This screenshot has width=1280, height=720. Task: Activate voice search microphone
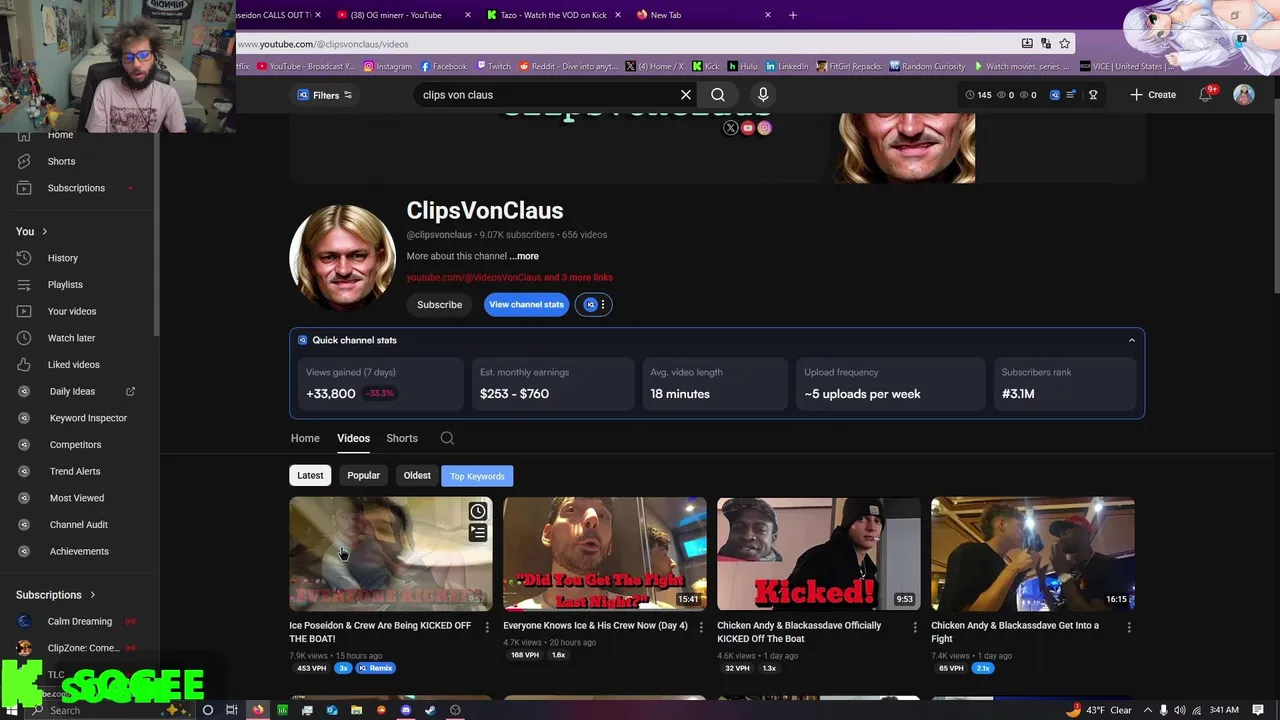pyautogui.click(x=763, y=95)
